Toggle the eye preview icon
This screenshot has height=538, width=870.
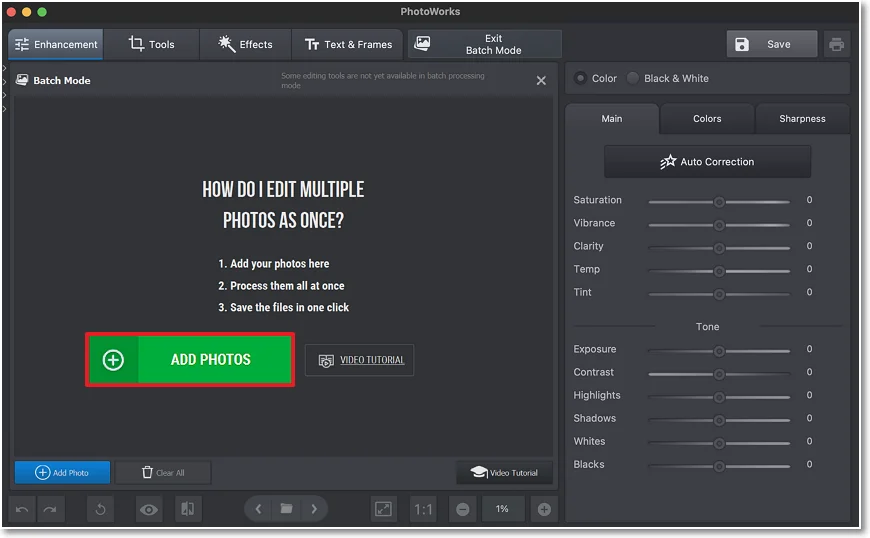(x=149, y=509)
